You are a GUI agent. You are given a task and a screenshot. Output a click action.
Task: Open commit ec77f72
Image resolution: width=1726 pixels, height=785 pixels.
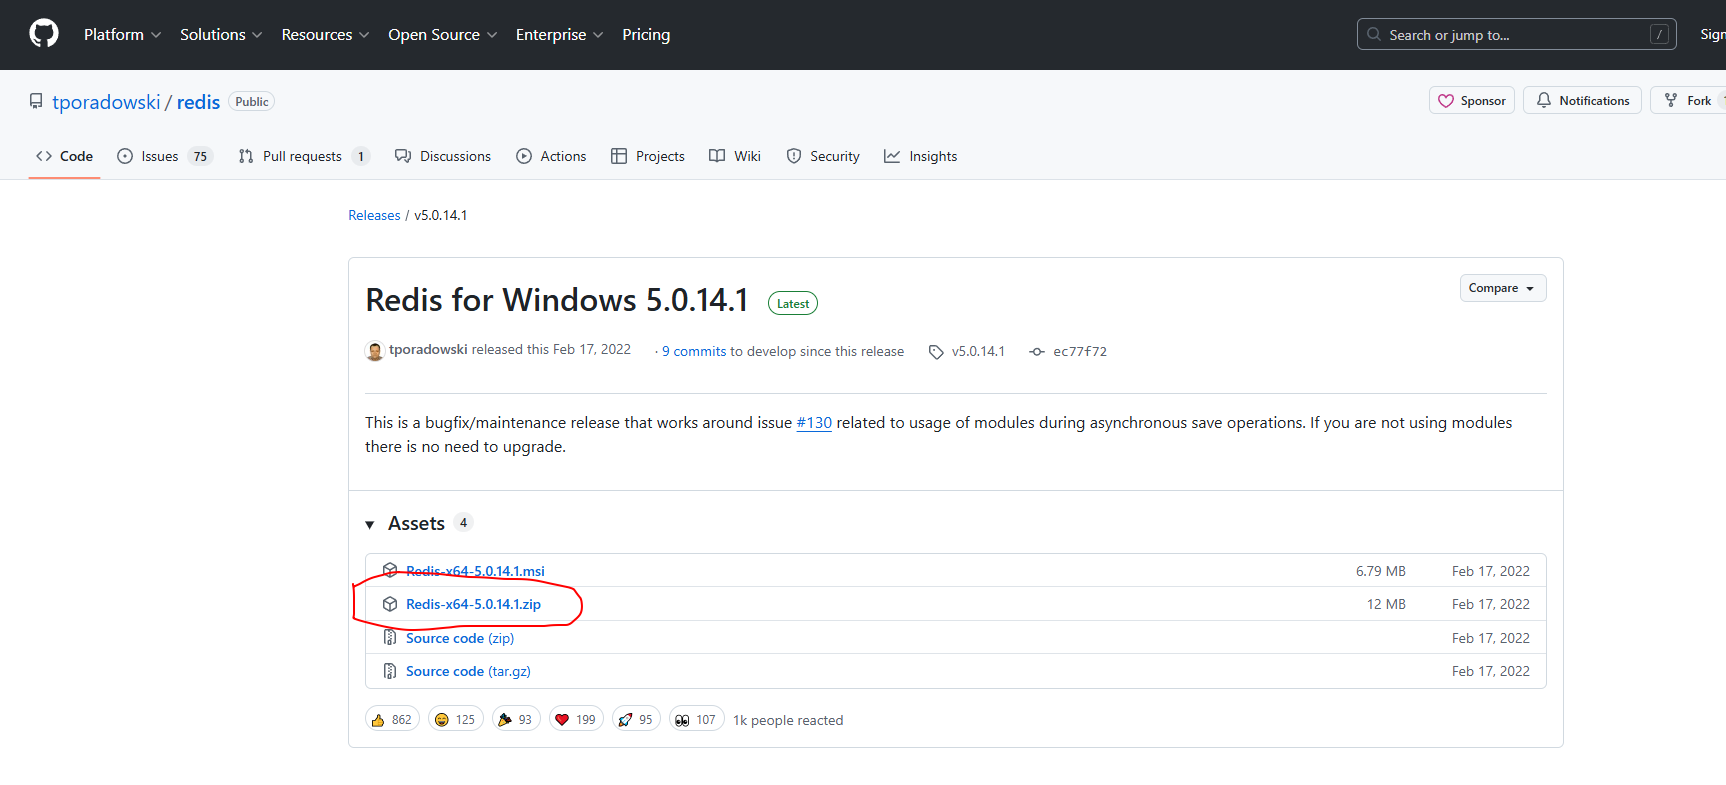point(1079,351)
